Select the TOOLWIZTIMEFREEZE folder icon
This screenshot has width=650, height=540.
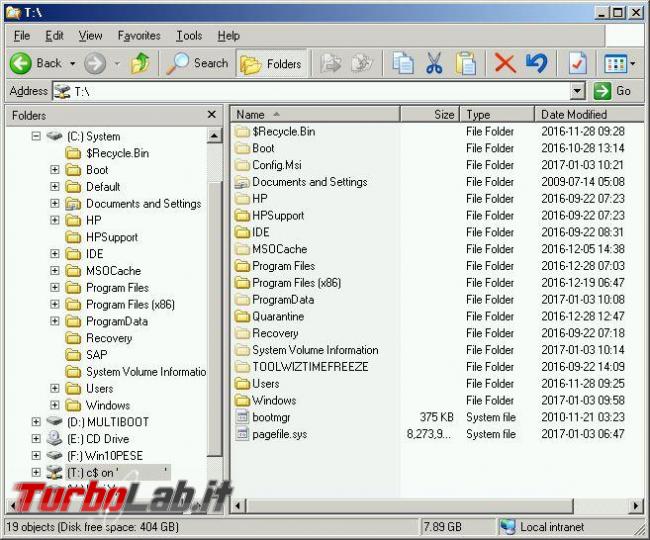pyautogui.click(x=242, y=367)
